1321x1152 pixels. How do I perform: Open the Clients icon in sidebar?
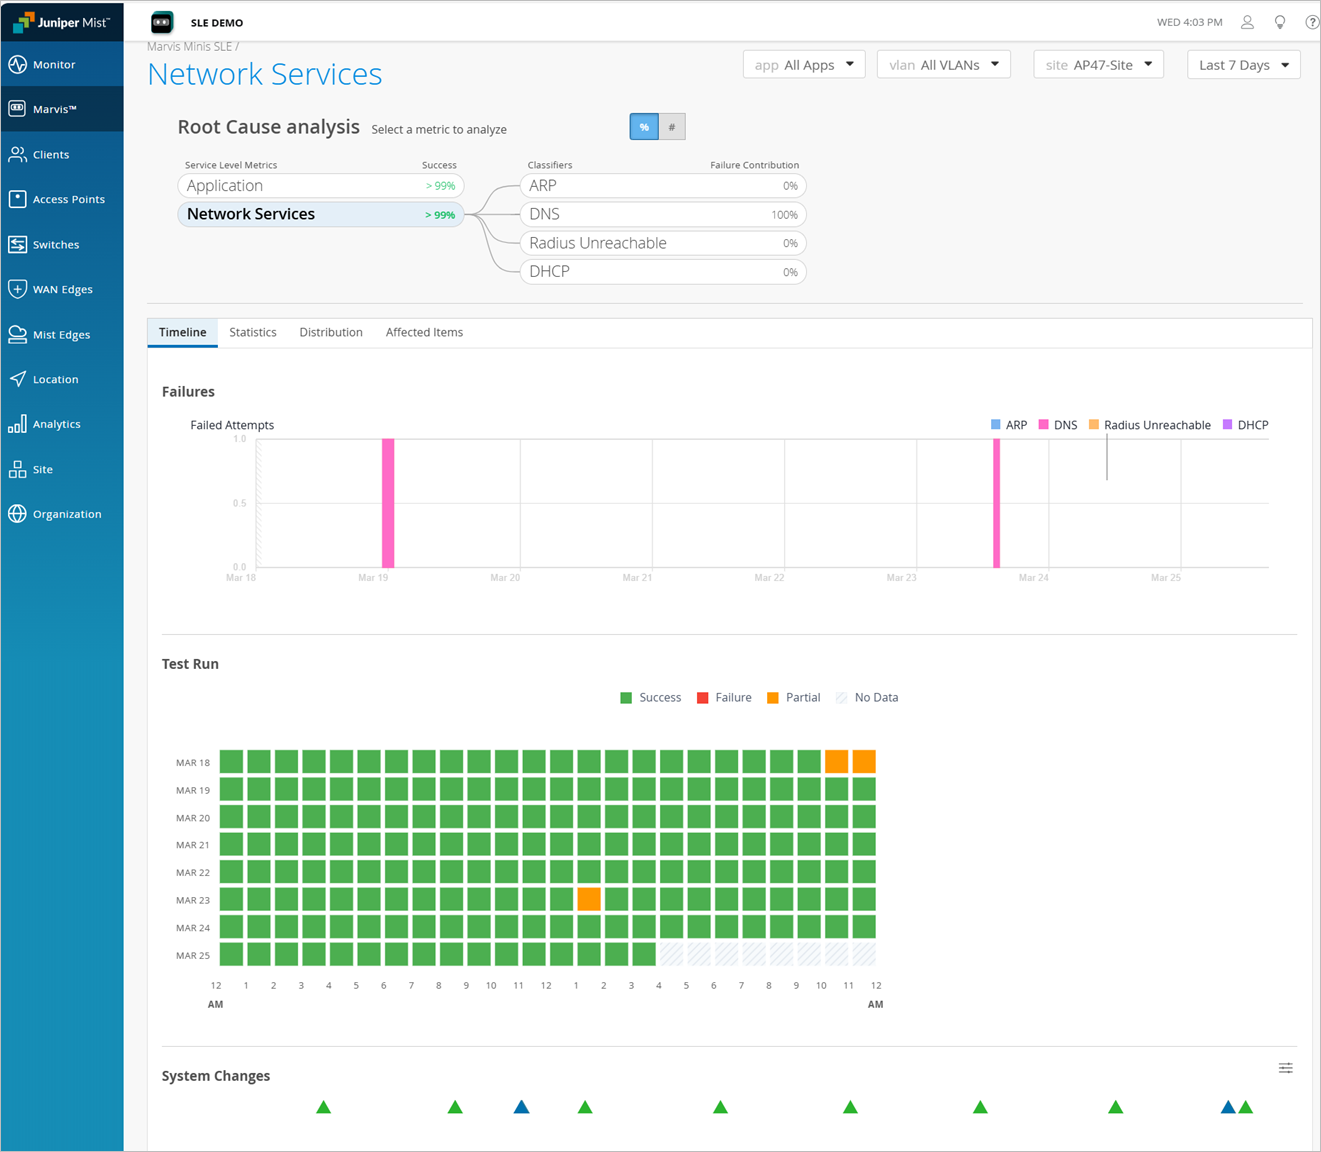pos(17,155)
